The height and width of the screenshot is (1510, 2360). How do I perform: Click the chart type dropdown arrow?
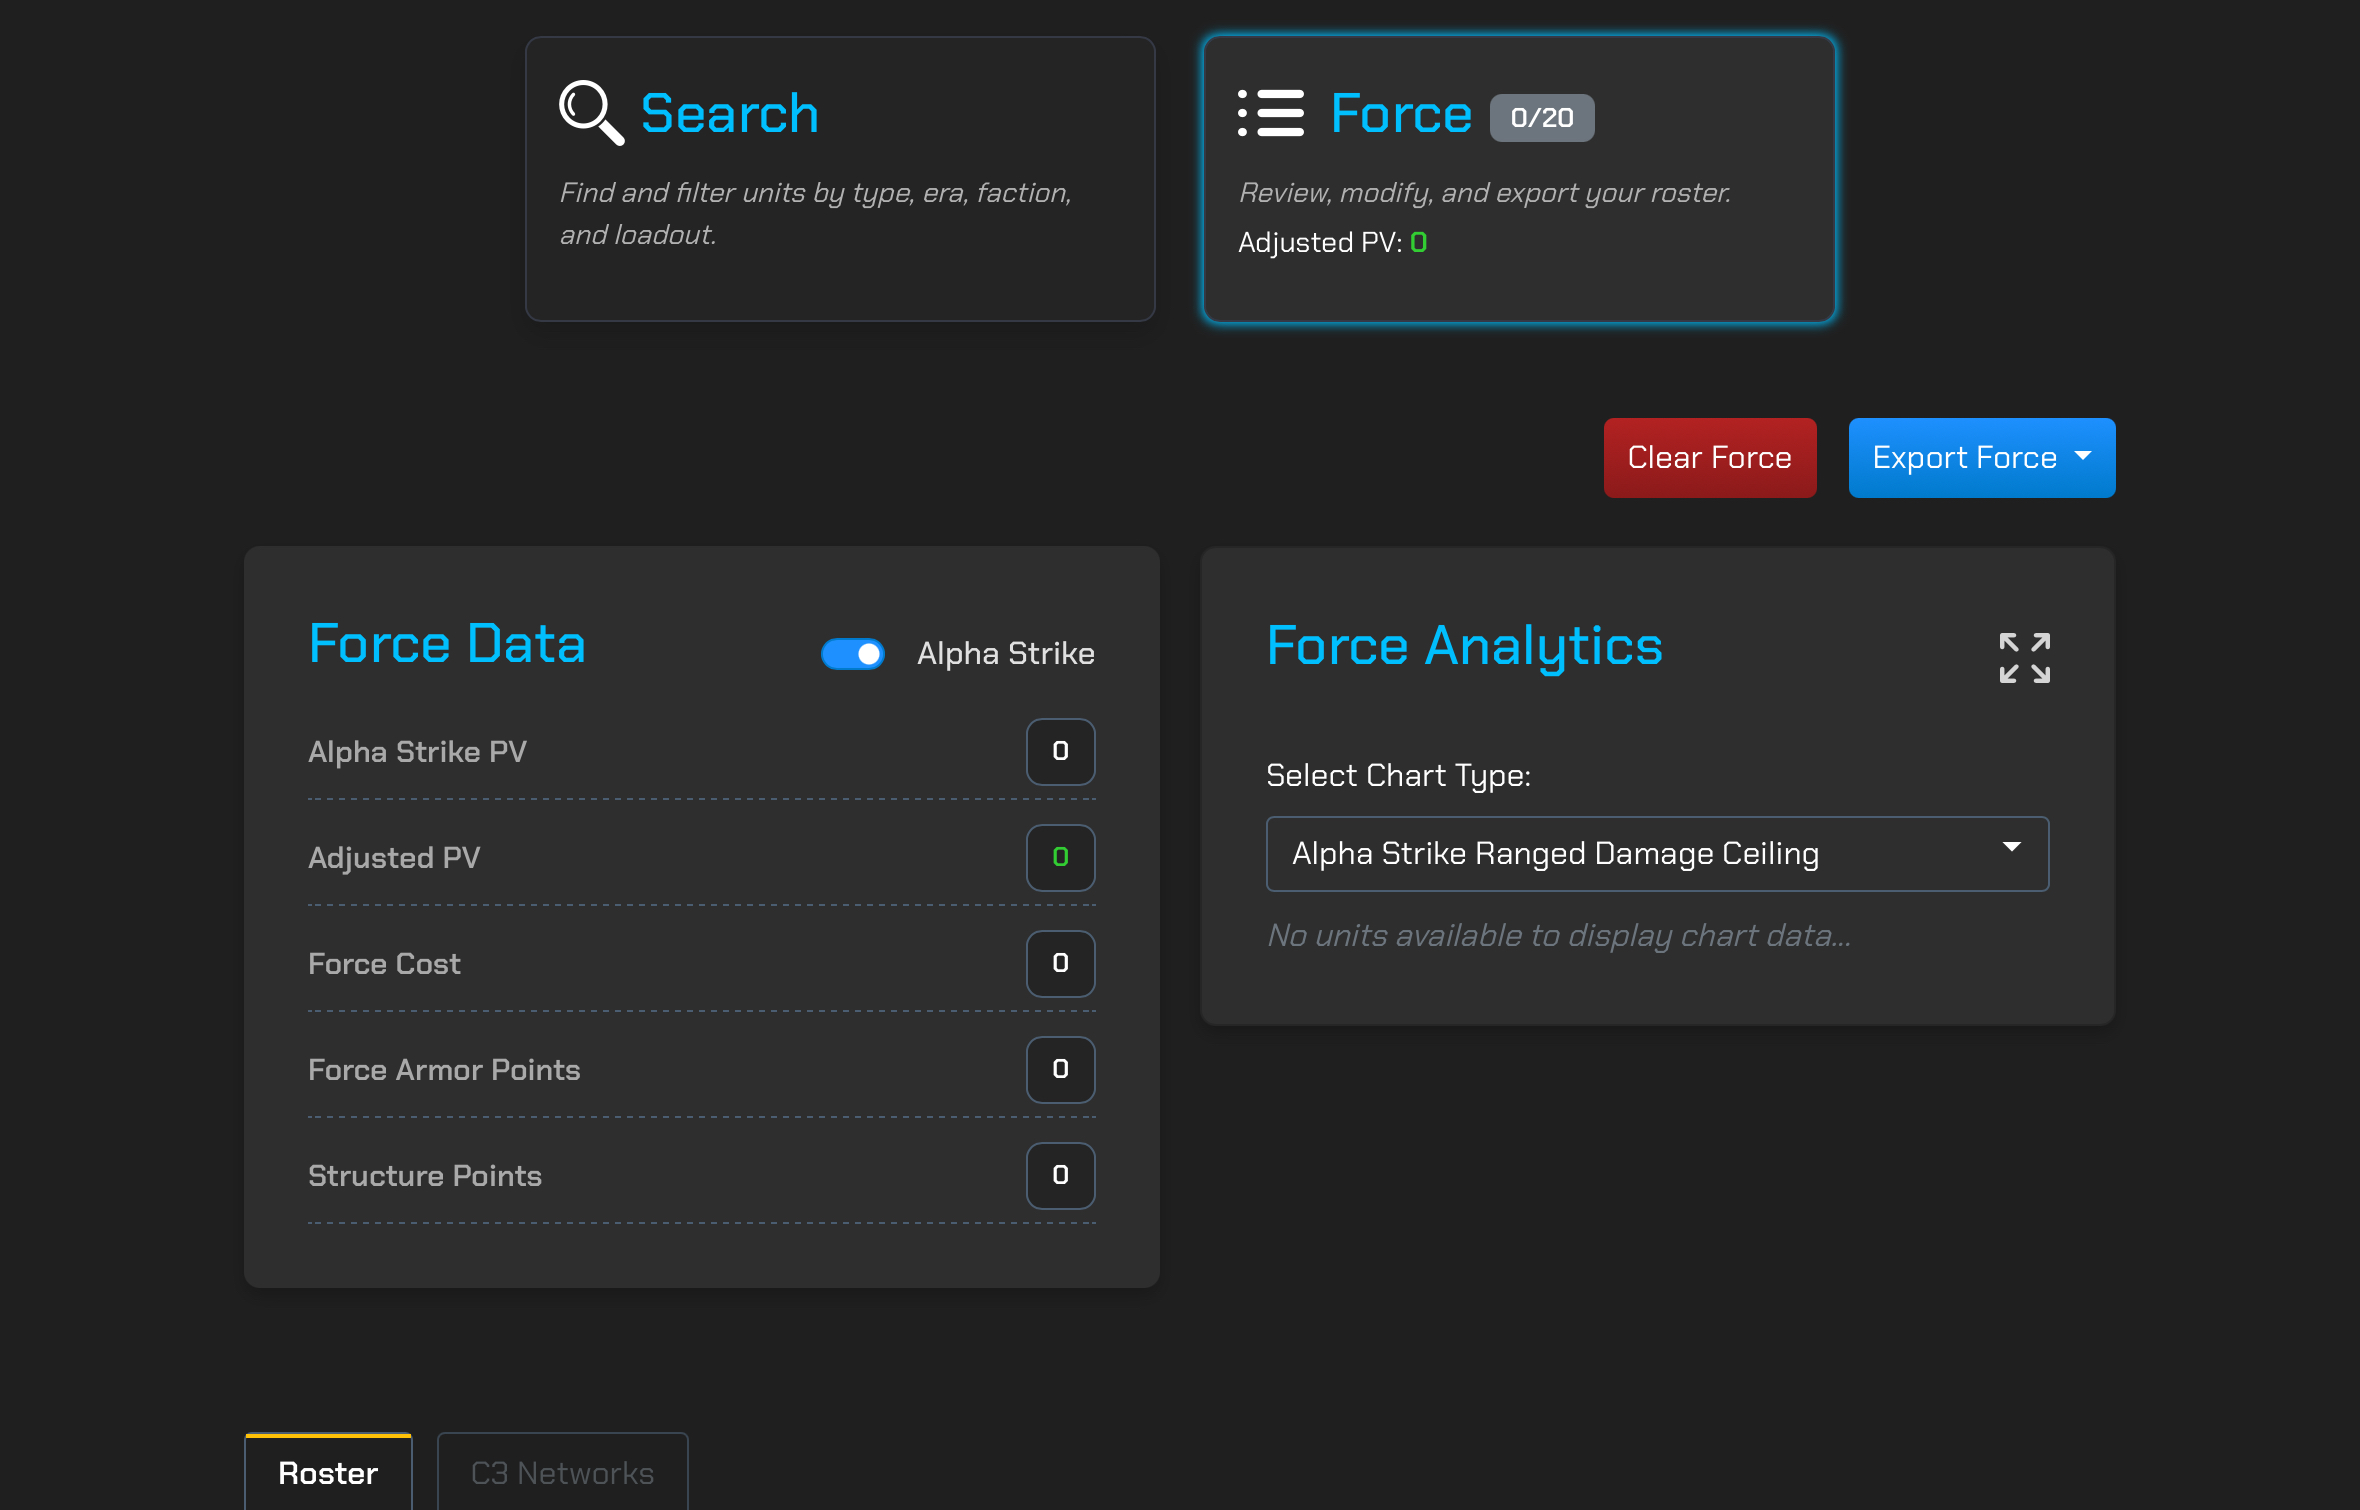click(x=2012, y=848)
